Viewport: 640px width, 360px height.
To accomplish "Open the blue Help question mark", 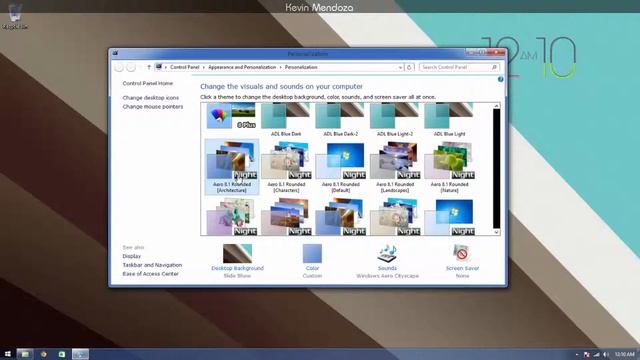I will pyautogui.click(x=500, y=79).
